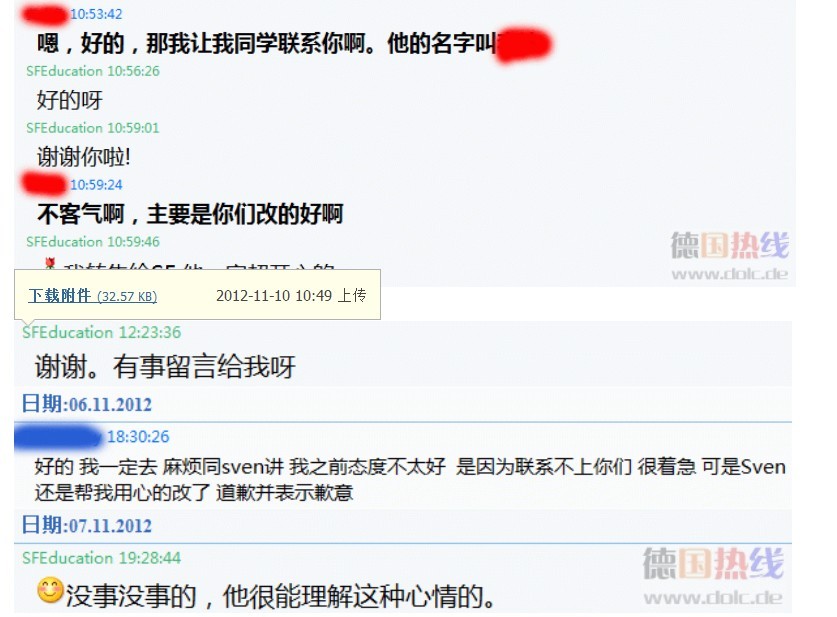This screenshot has height=617, width=837.
Task: Click the 下载附件 download attachment link
Action: [x=59, y=296]
